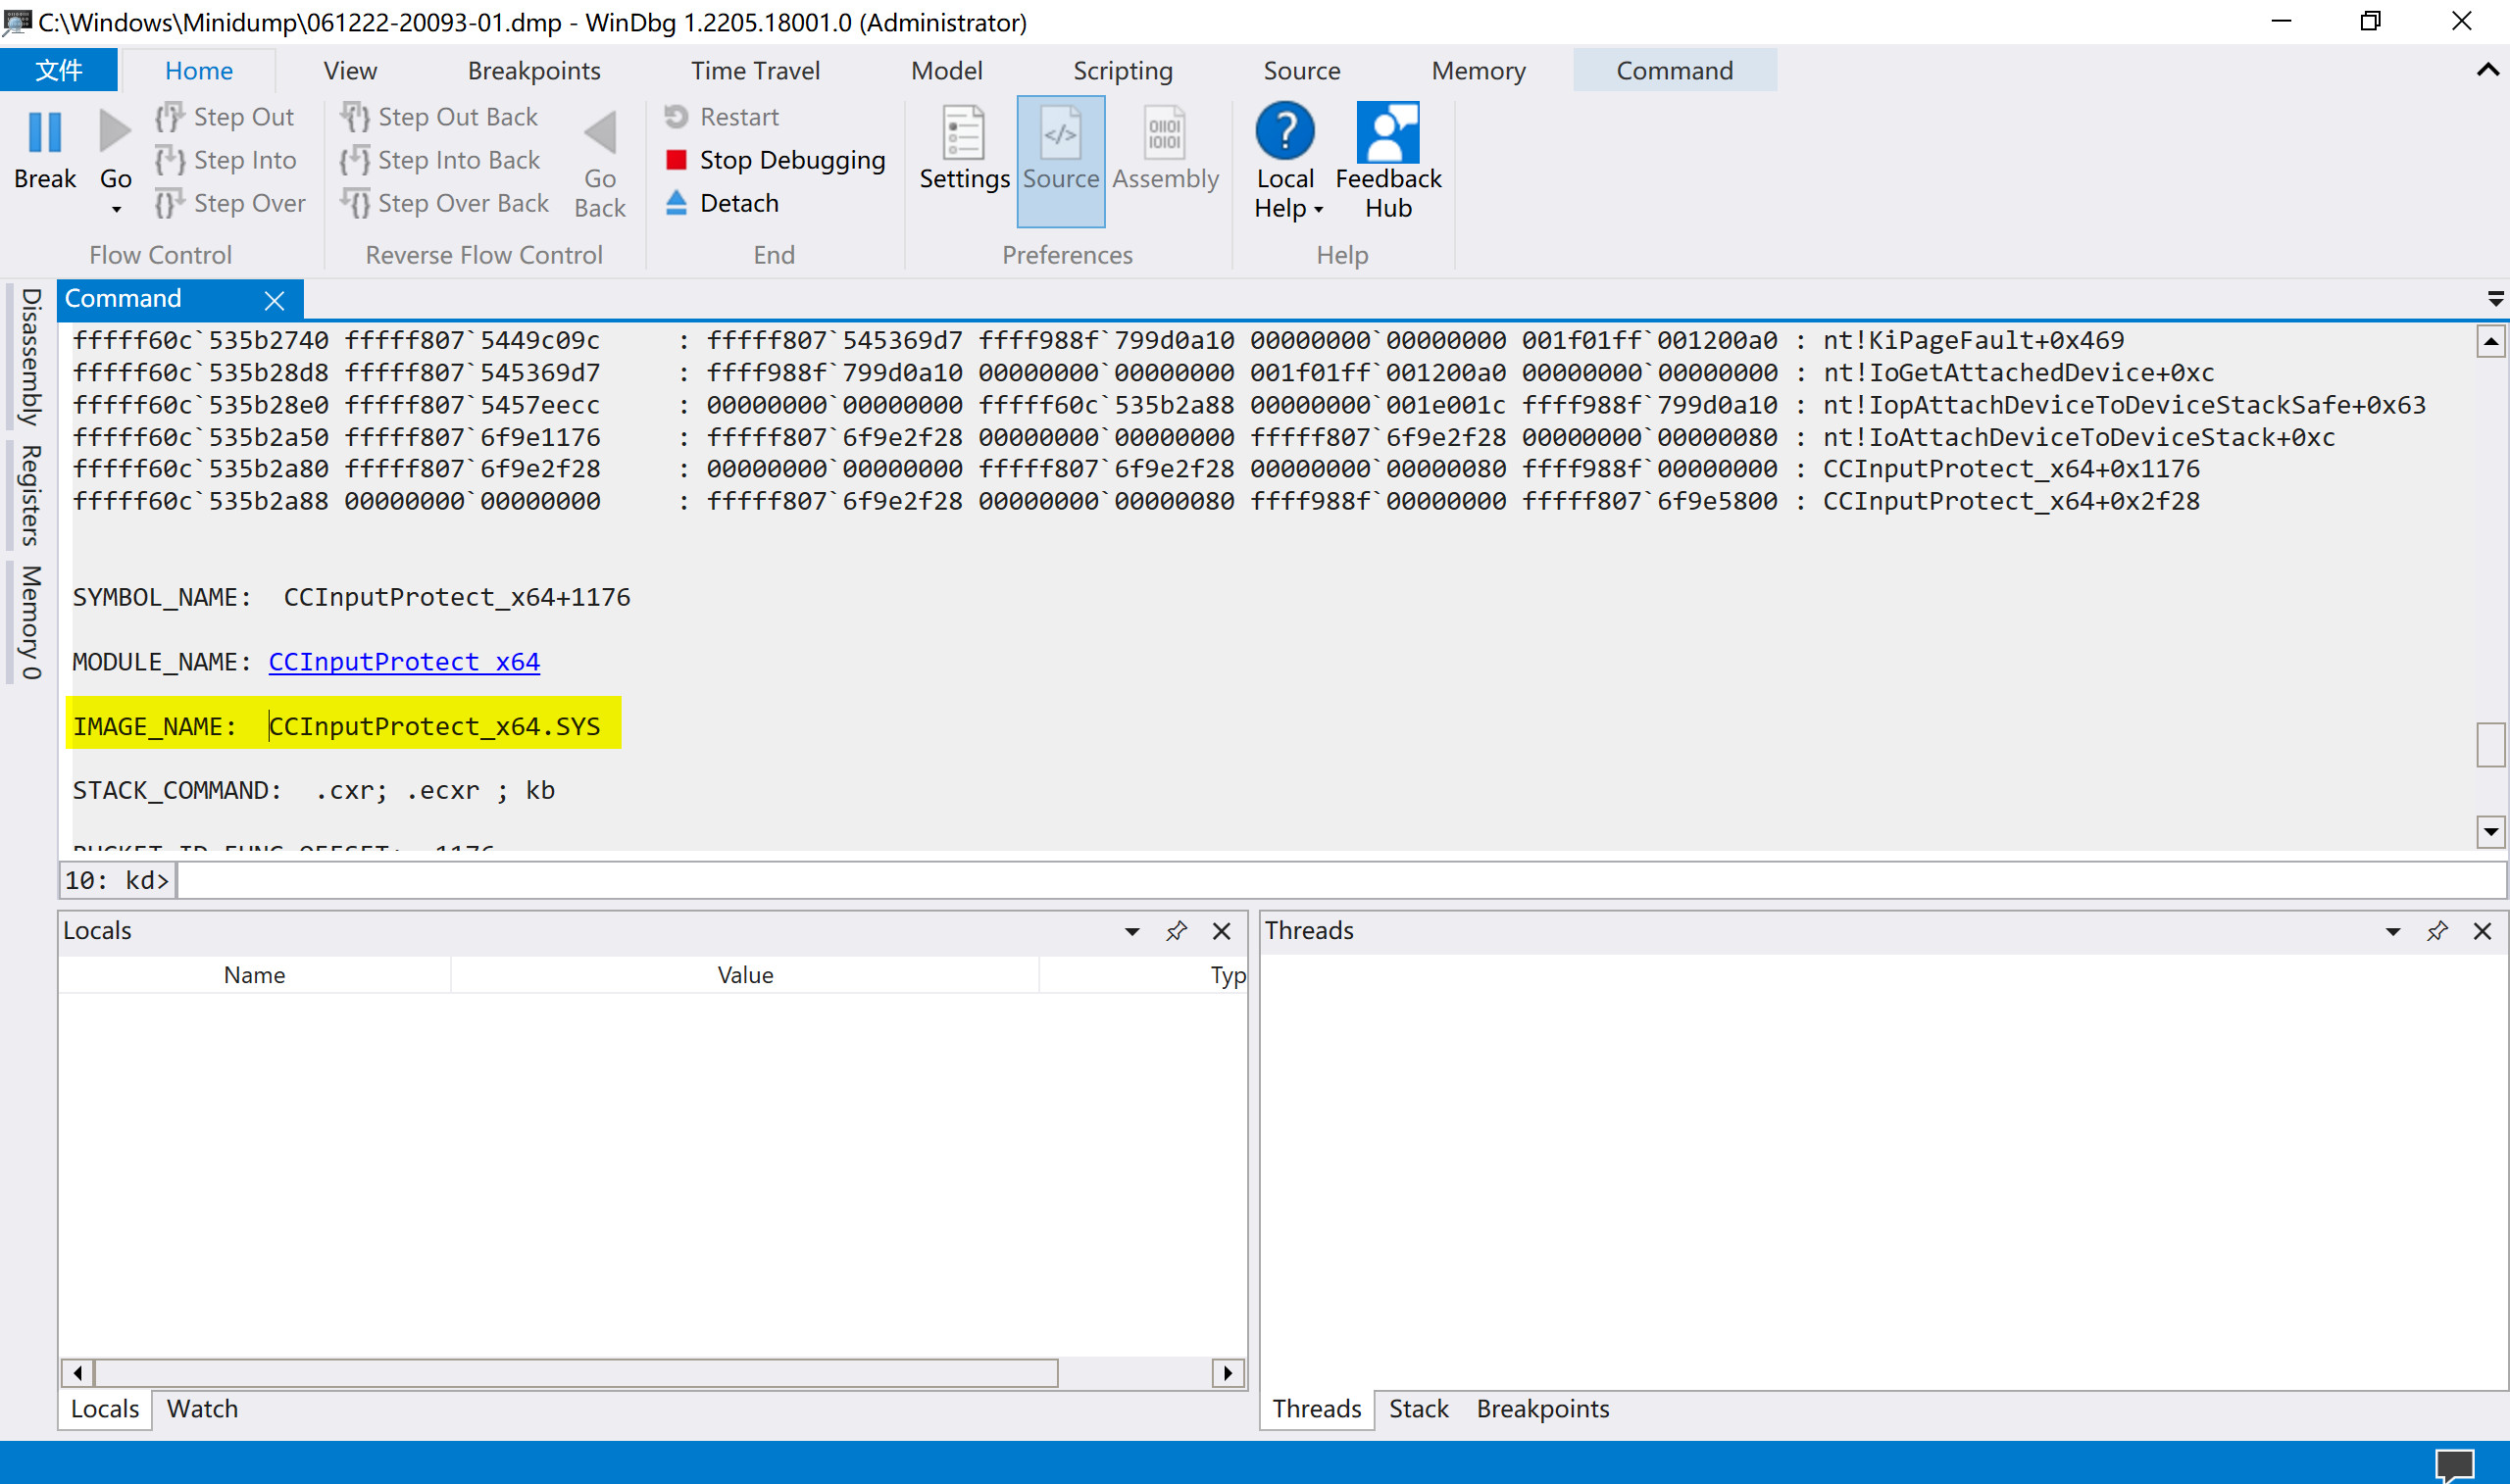Open the Registers side panel
This screenshot has width=2510, height=1484.
point(30,496)
